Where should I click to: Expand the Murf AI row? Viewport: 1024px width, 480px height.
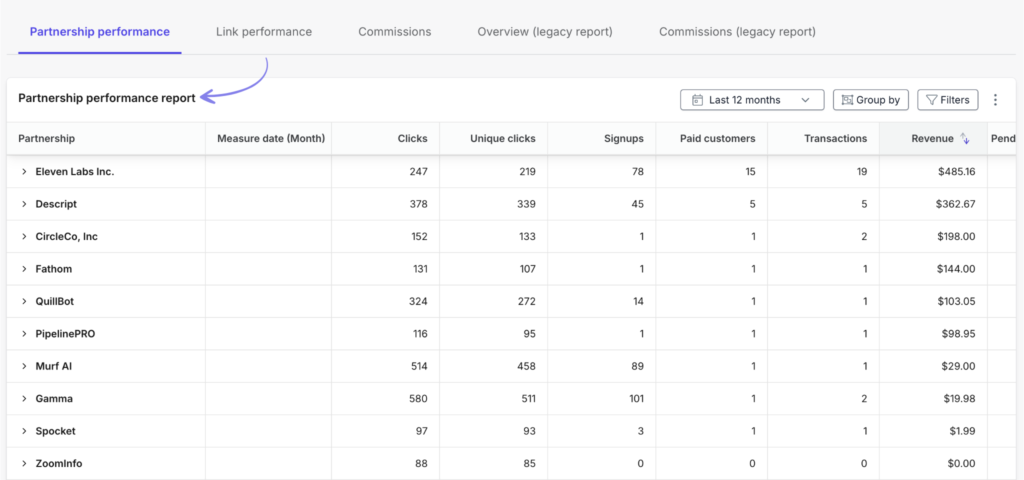point(24,366)
